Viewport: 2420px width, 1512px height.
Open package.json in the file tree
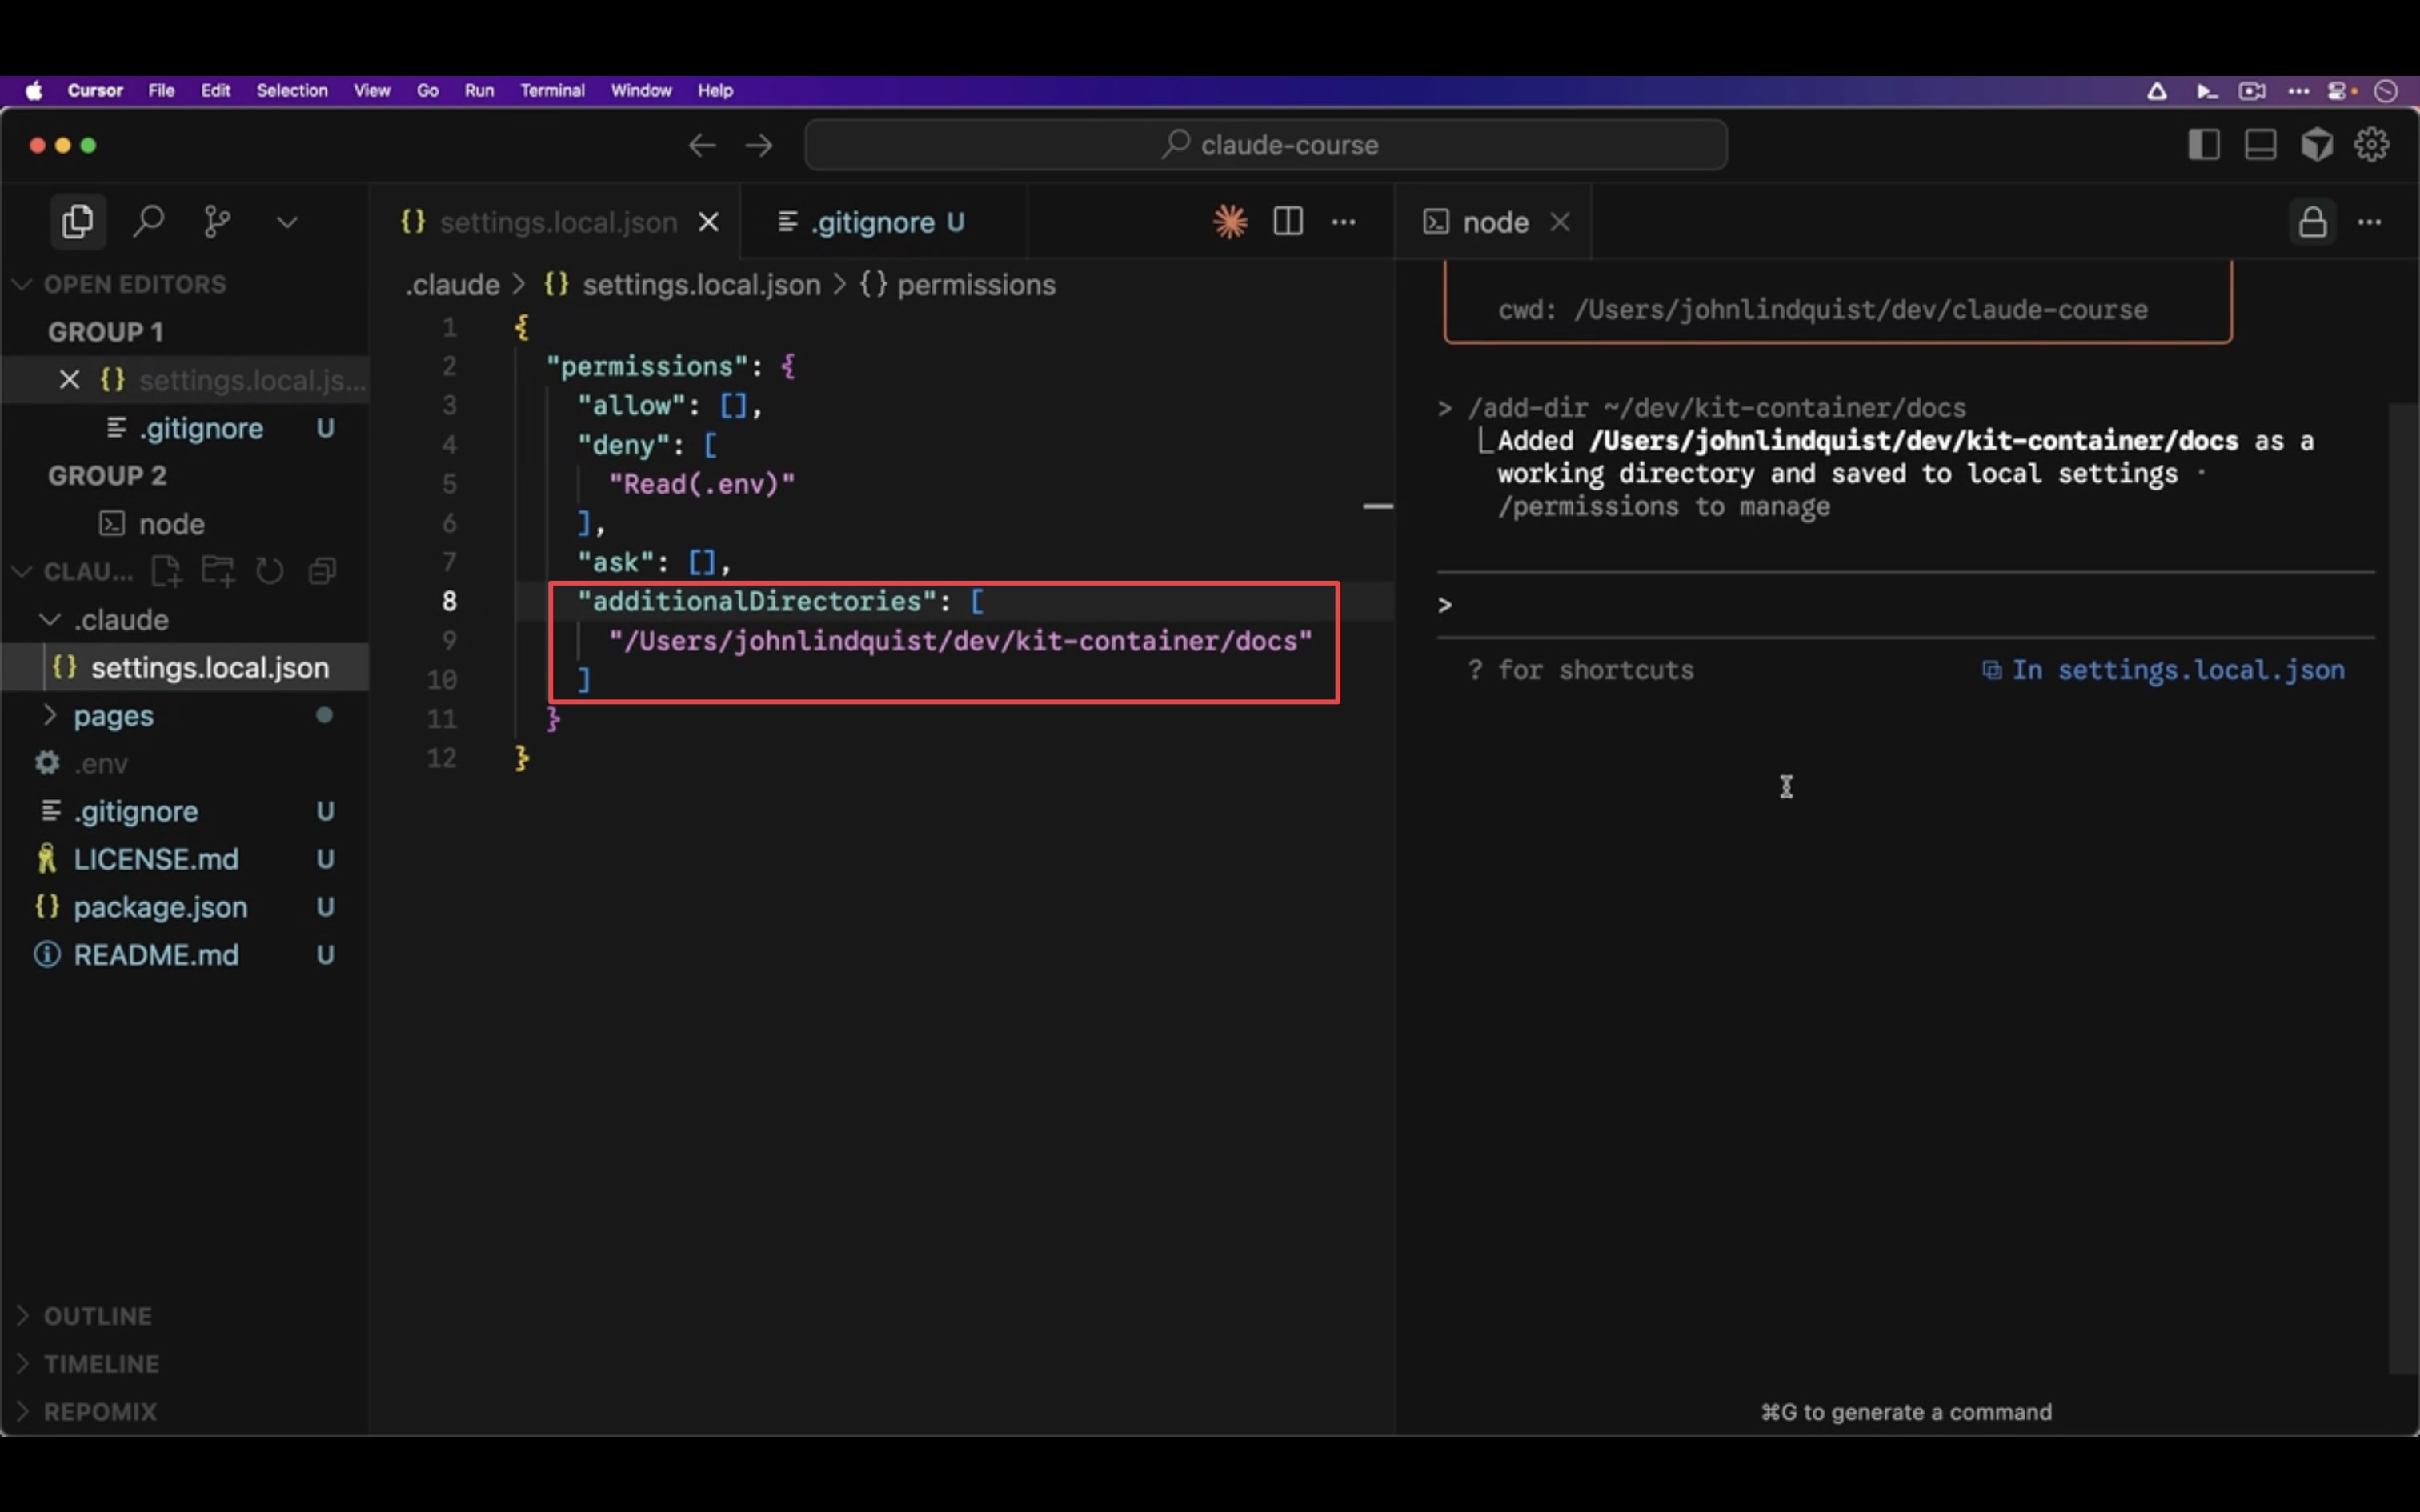click(x=185, y=907)
